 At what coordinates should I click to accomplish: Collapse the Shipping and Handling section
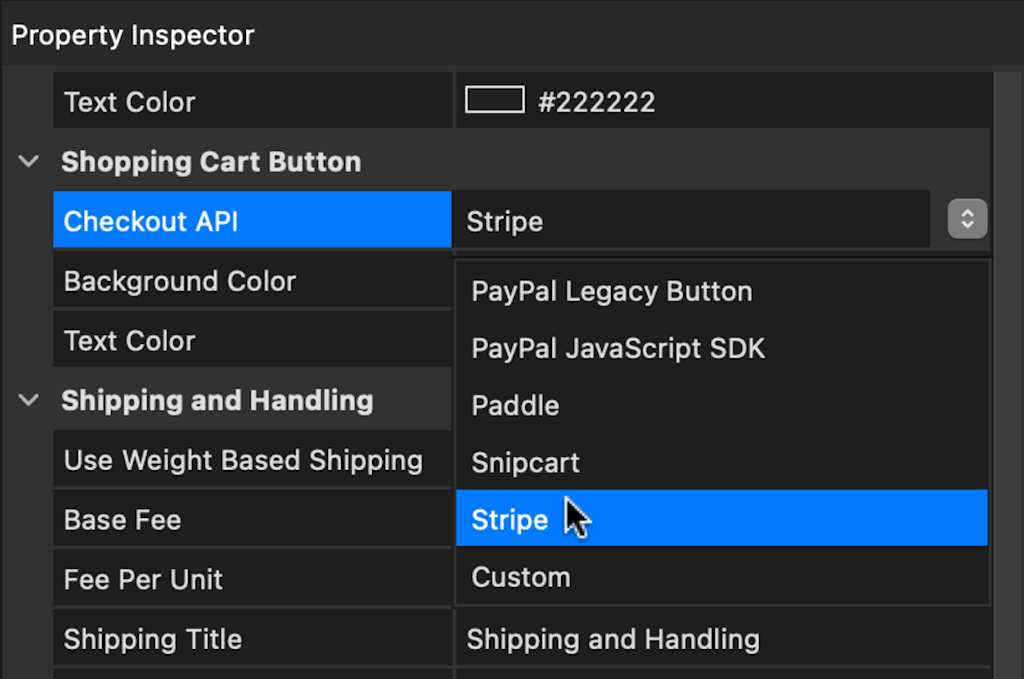[x=29, y=400]
